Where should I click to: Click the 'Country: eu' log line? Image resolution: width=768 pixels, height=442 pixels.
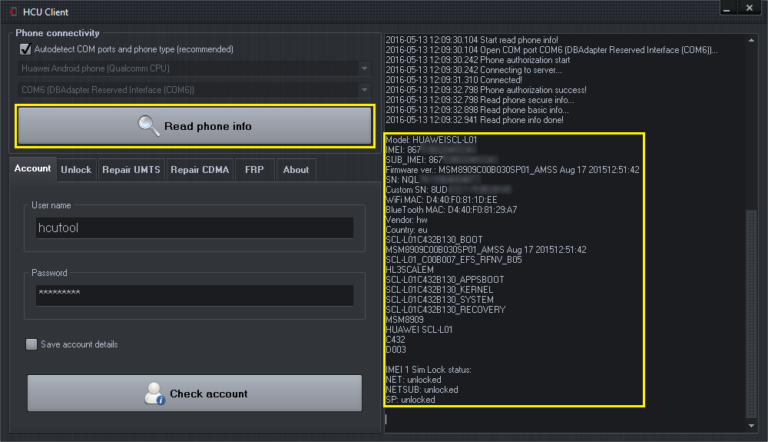(407, 230)
